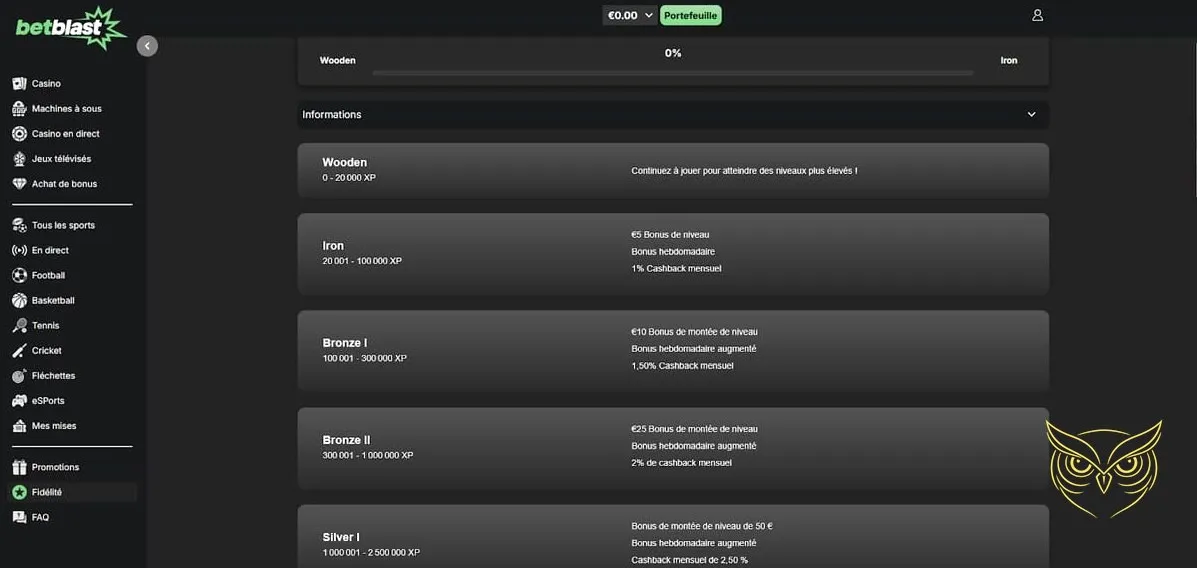
Task: Click the 0% progress label
Action: tap(673, 53)
